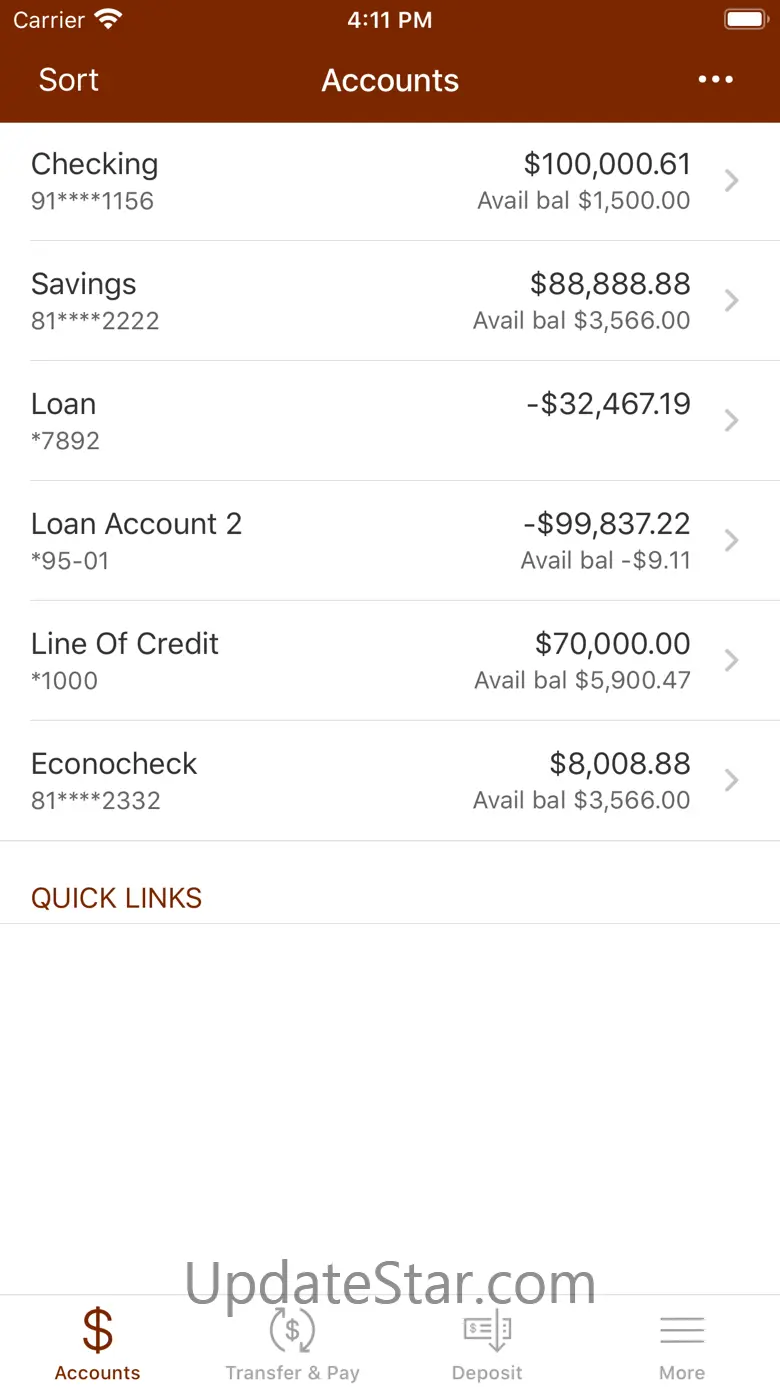The height and width of the screenshot is (1387, 780).
Task: Switch to the Transfer & Pay tab label
Action: [292, 1373]
